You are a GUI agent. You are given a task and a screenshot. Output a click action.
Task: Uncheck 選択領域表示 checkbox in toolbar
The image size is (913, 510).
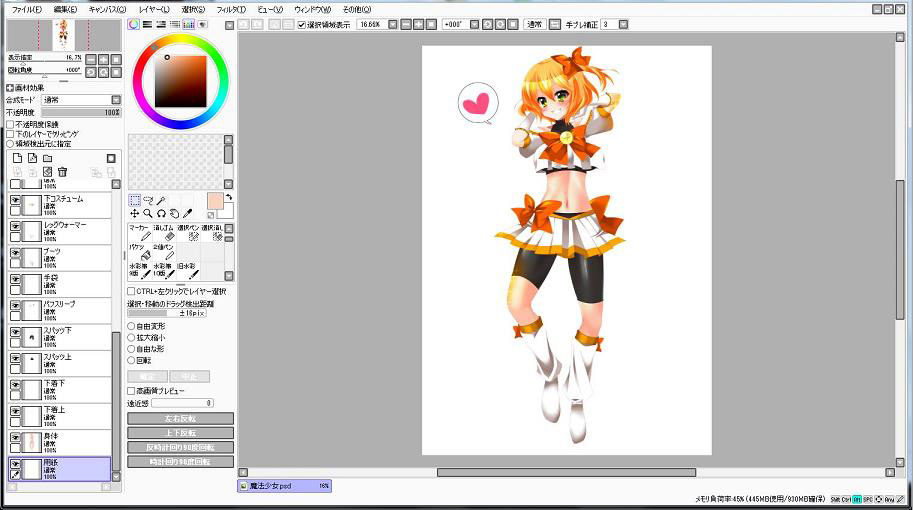click(x=302, y=24)
